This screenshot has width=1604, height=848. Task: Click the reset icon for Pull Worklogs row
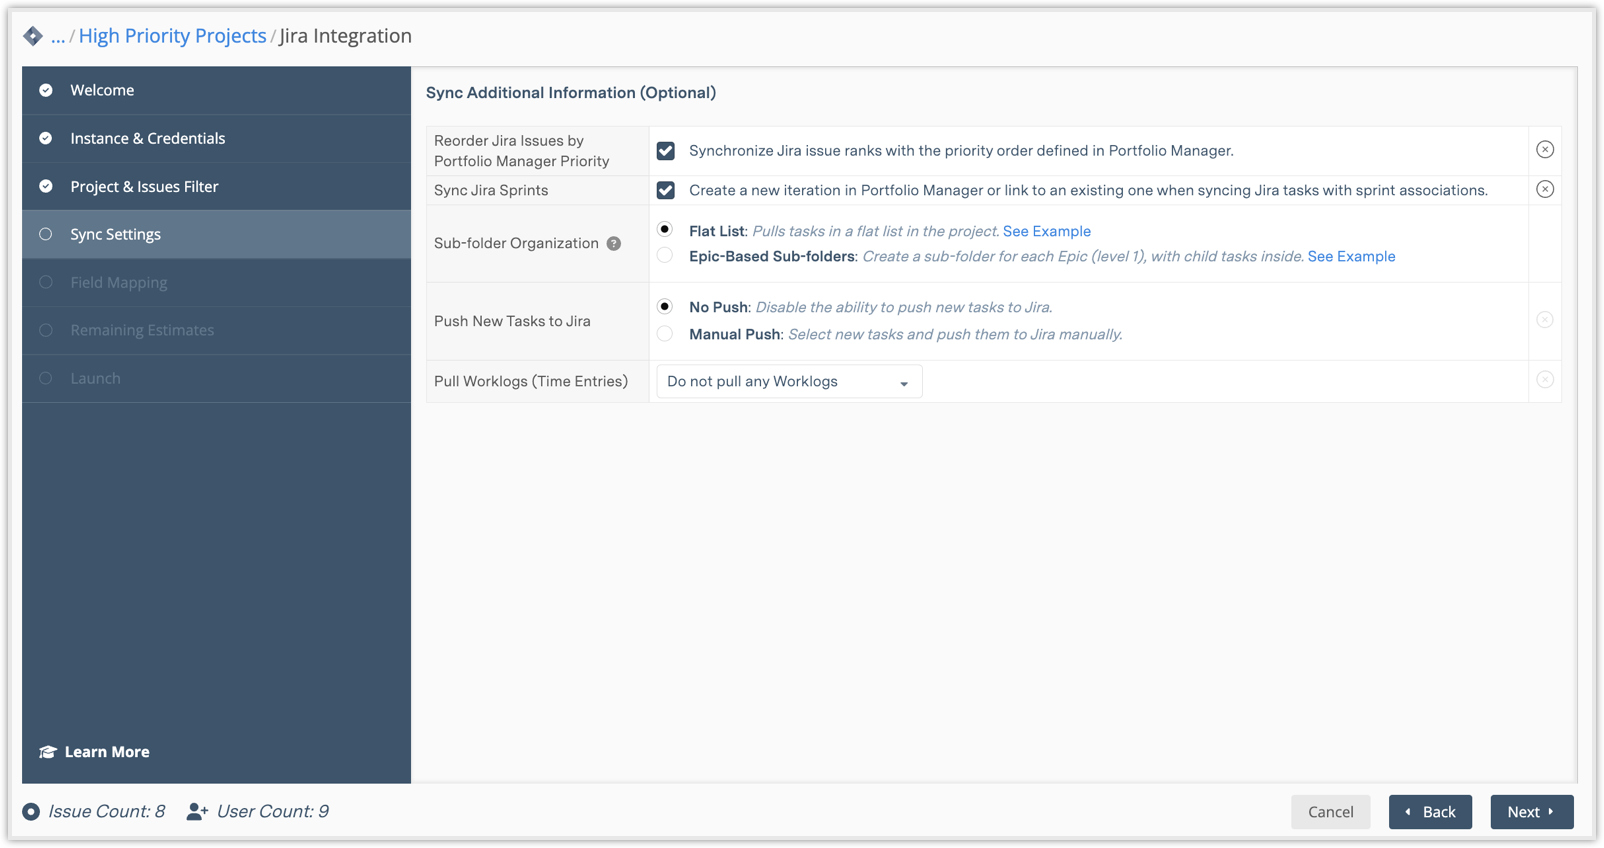[x=1544, y=380]
